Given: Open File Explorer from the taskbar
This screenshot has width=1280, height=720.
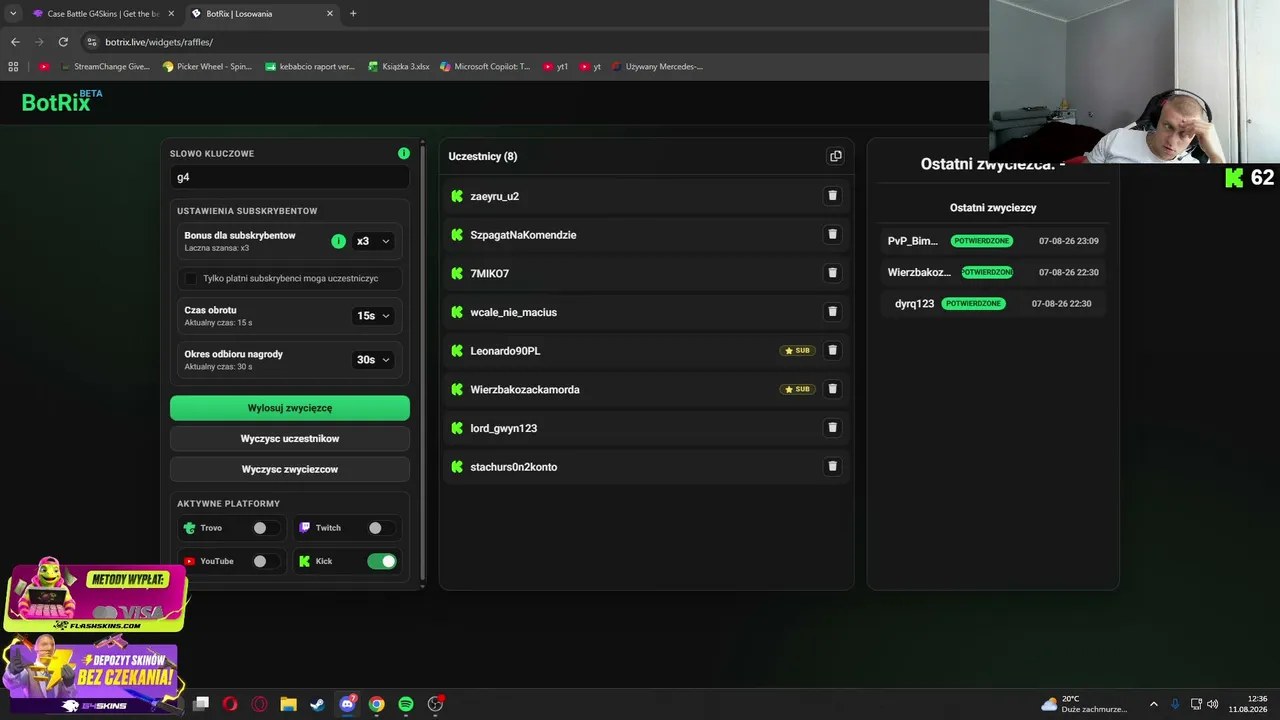Looking at the screenshot, I should (x=288, y=704).
